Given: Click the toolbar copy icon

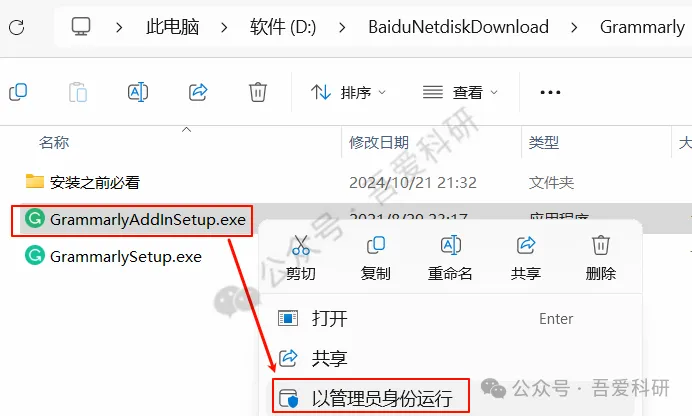Looking at the screenshot, I should 18,92.
